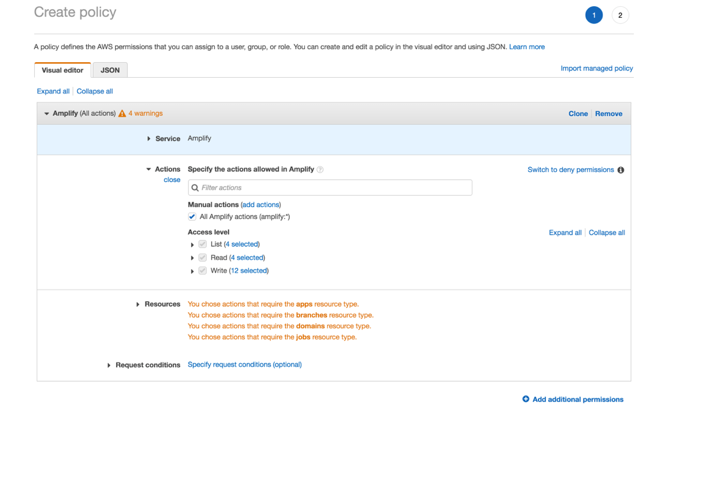Go to step 1 indicator
This screenshot has width=706, height=485.
(594, 15)
